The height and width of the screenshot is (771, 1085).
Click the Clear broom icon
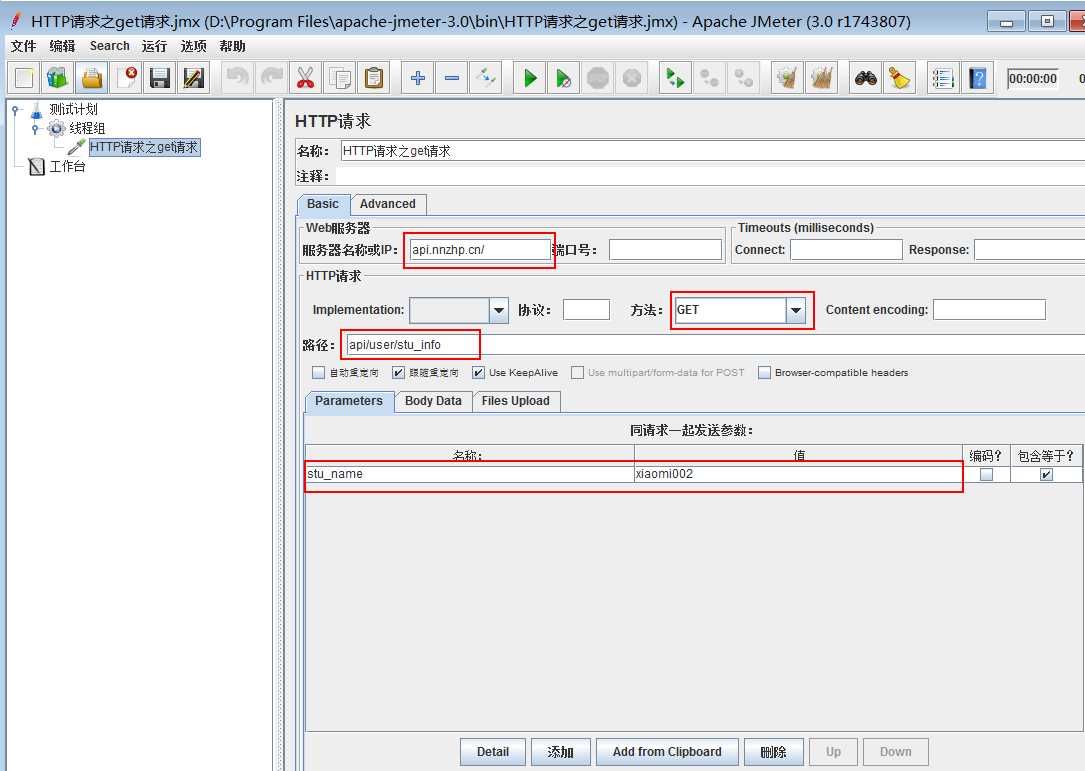pyautogui.click(x=900, y=78)
